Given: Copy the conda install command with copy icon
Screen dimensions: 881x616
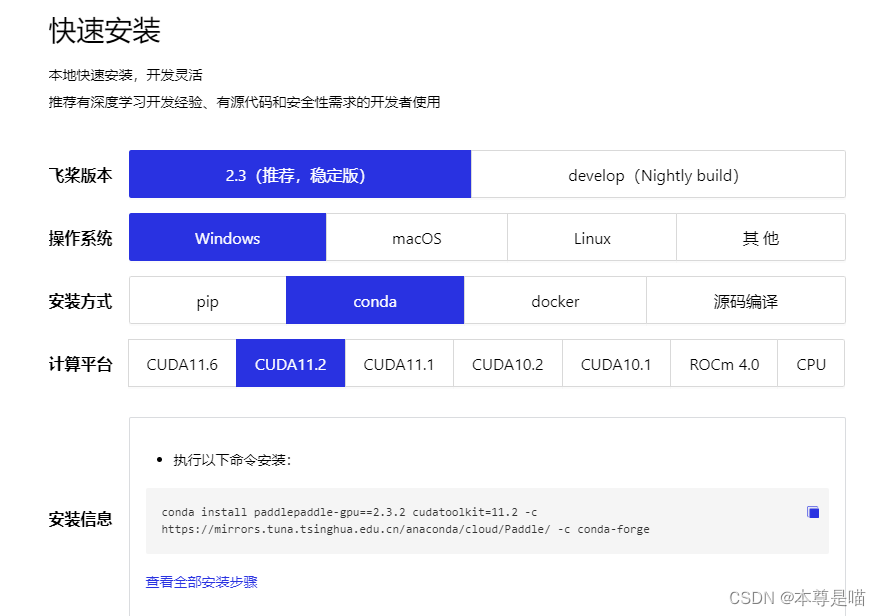Looking at the screenshot, I should click(x=812, y=512).
